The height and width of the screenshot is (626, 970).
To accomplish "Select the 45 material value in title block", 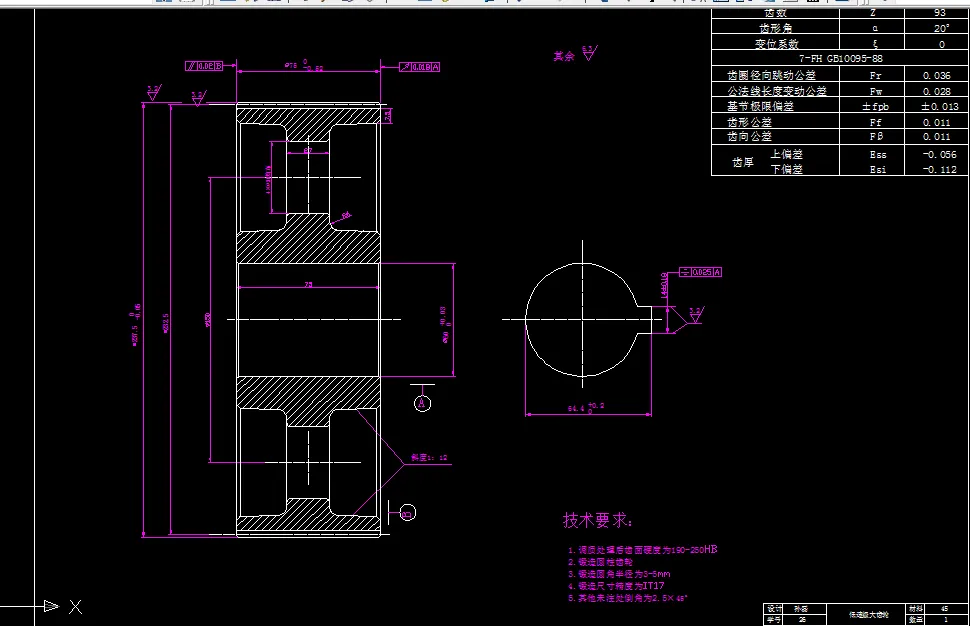I will [945, 609].
